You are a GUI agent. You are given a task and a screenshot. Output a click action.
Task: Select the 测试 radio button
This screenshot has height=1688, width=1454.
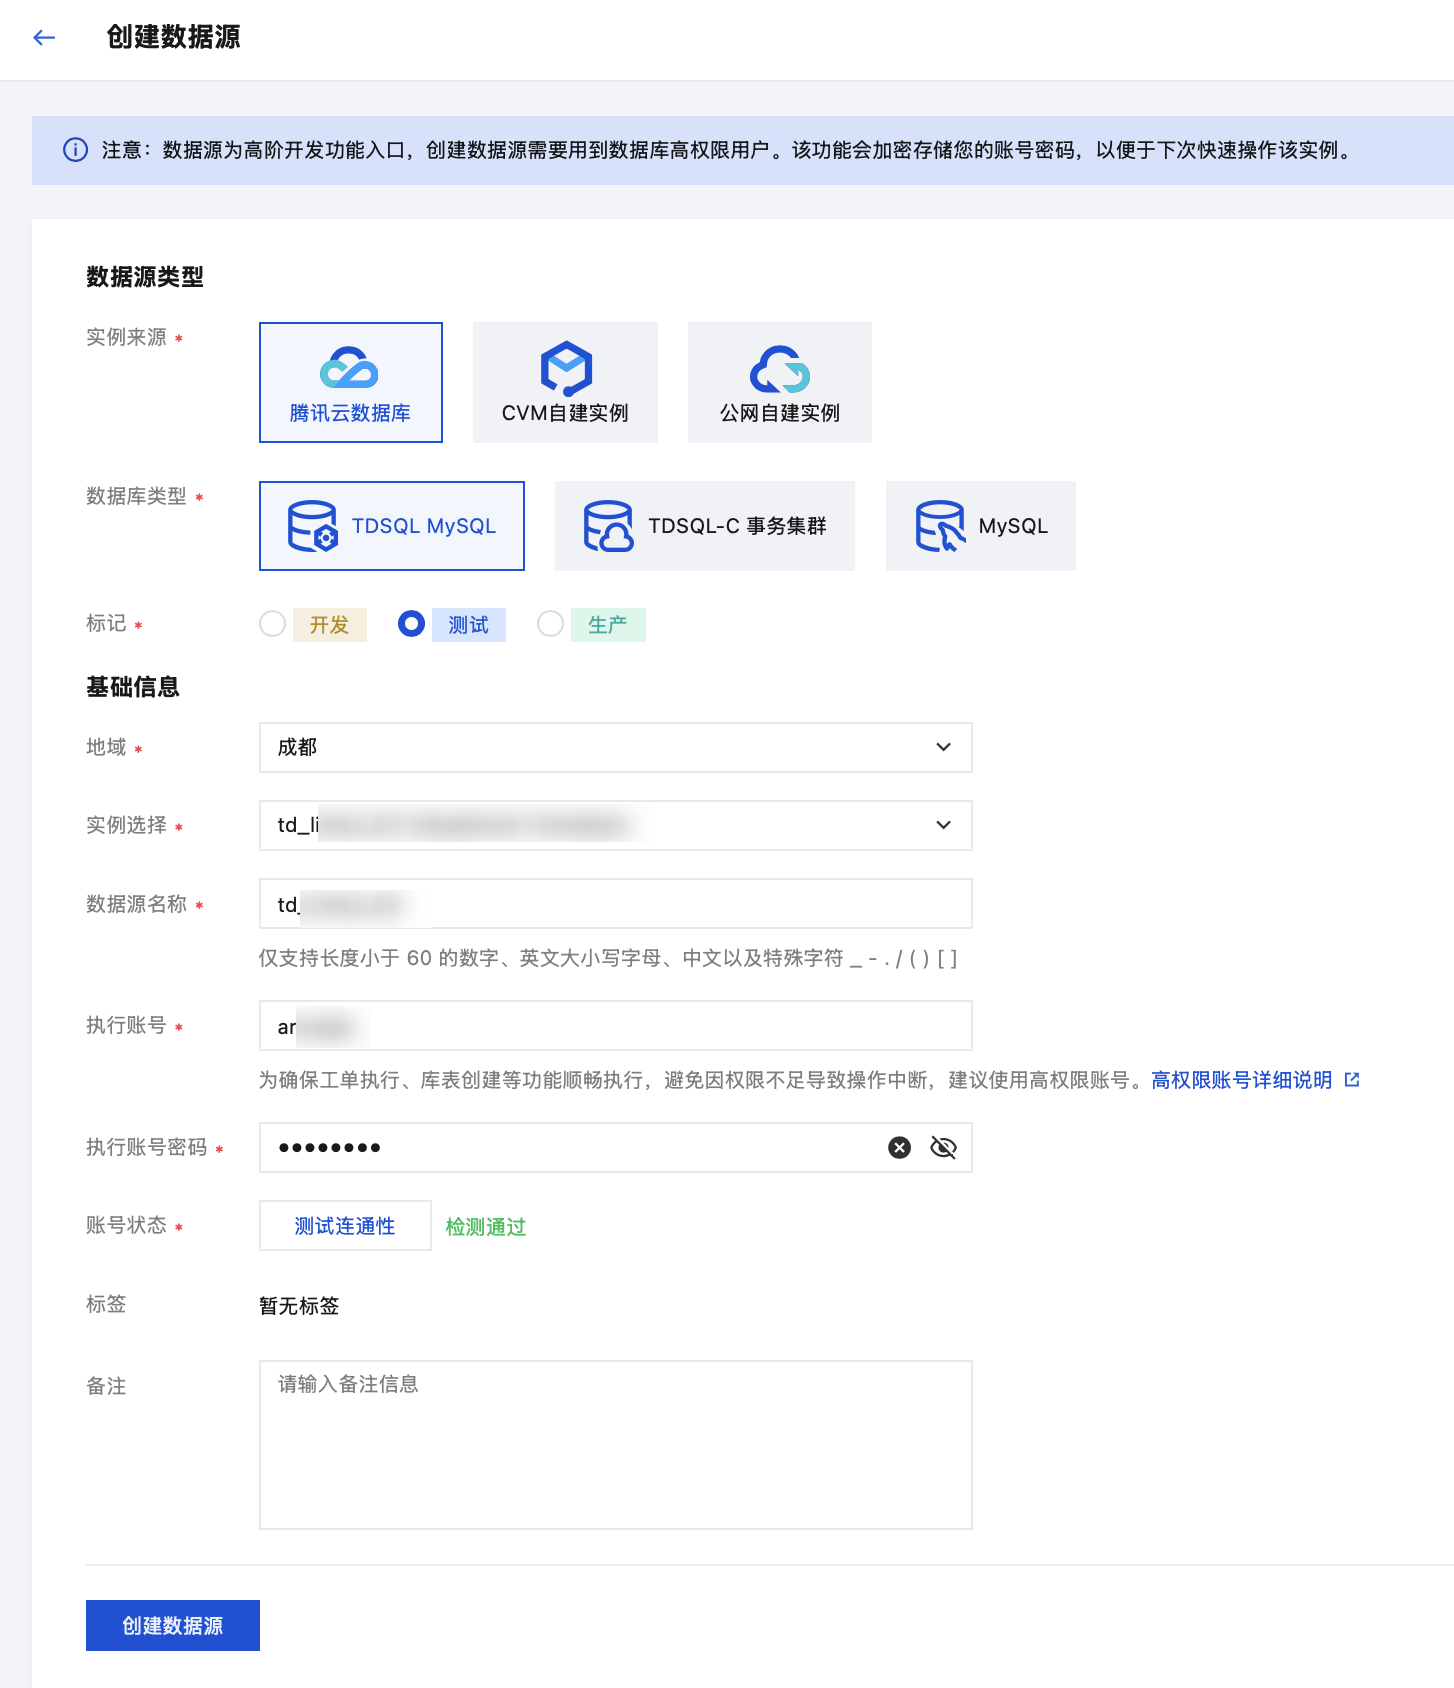click(411, 624)
